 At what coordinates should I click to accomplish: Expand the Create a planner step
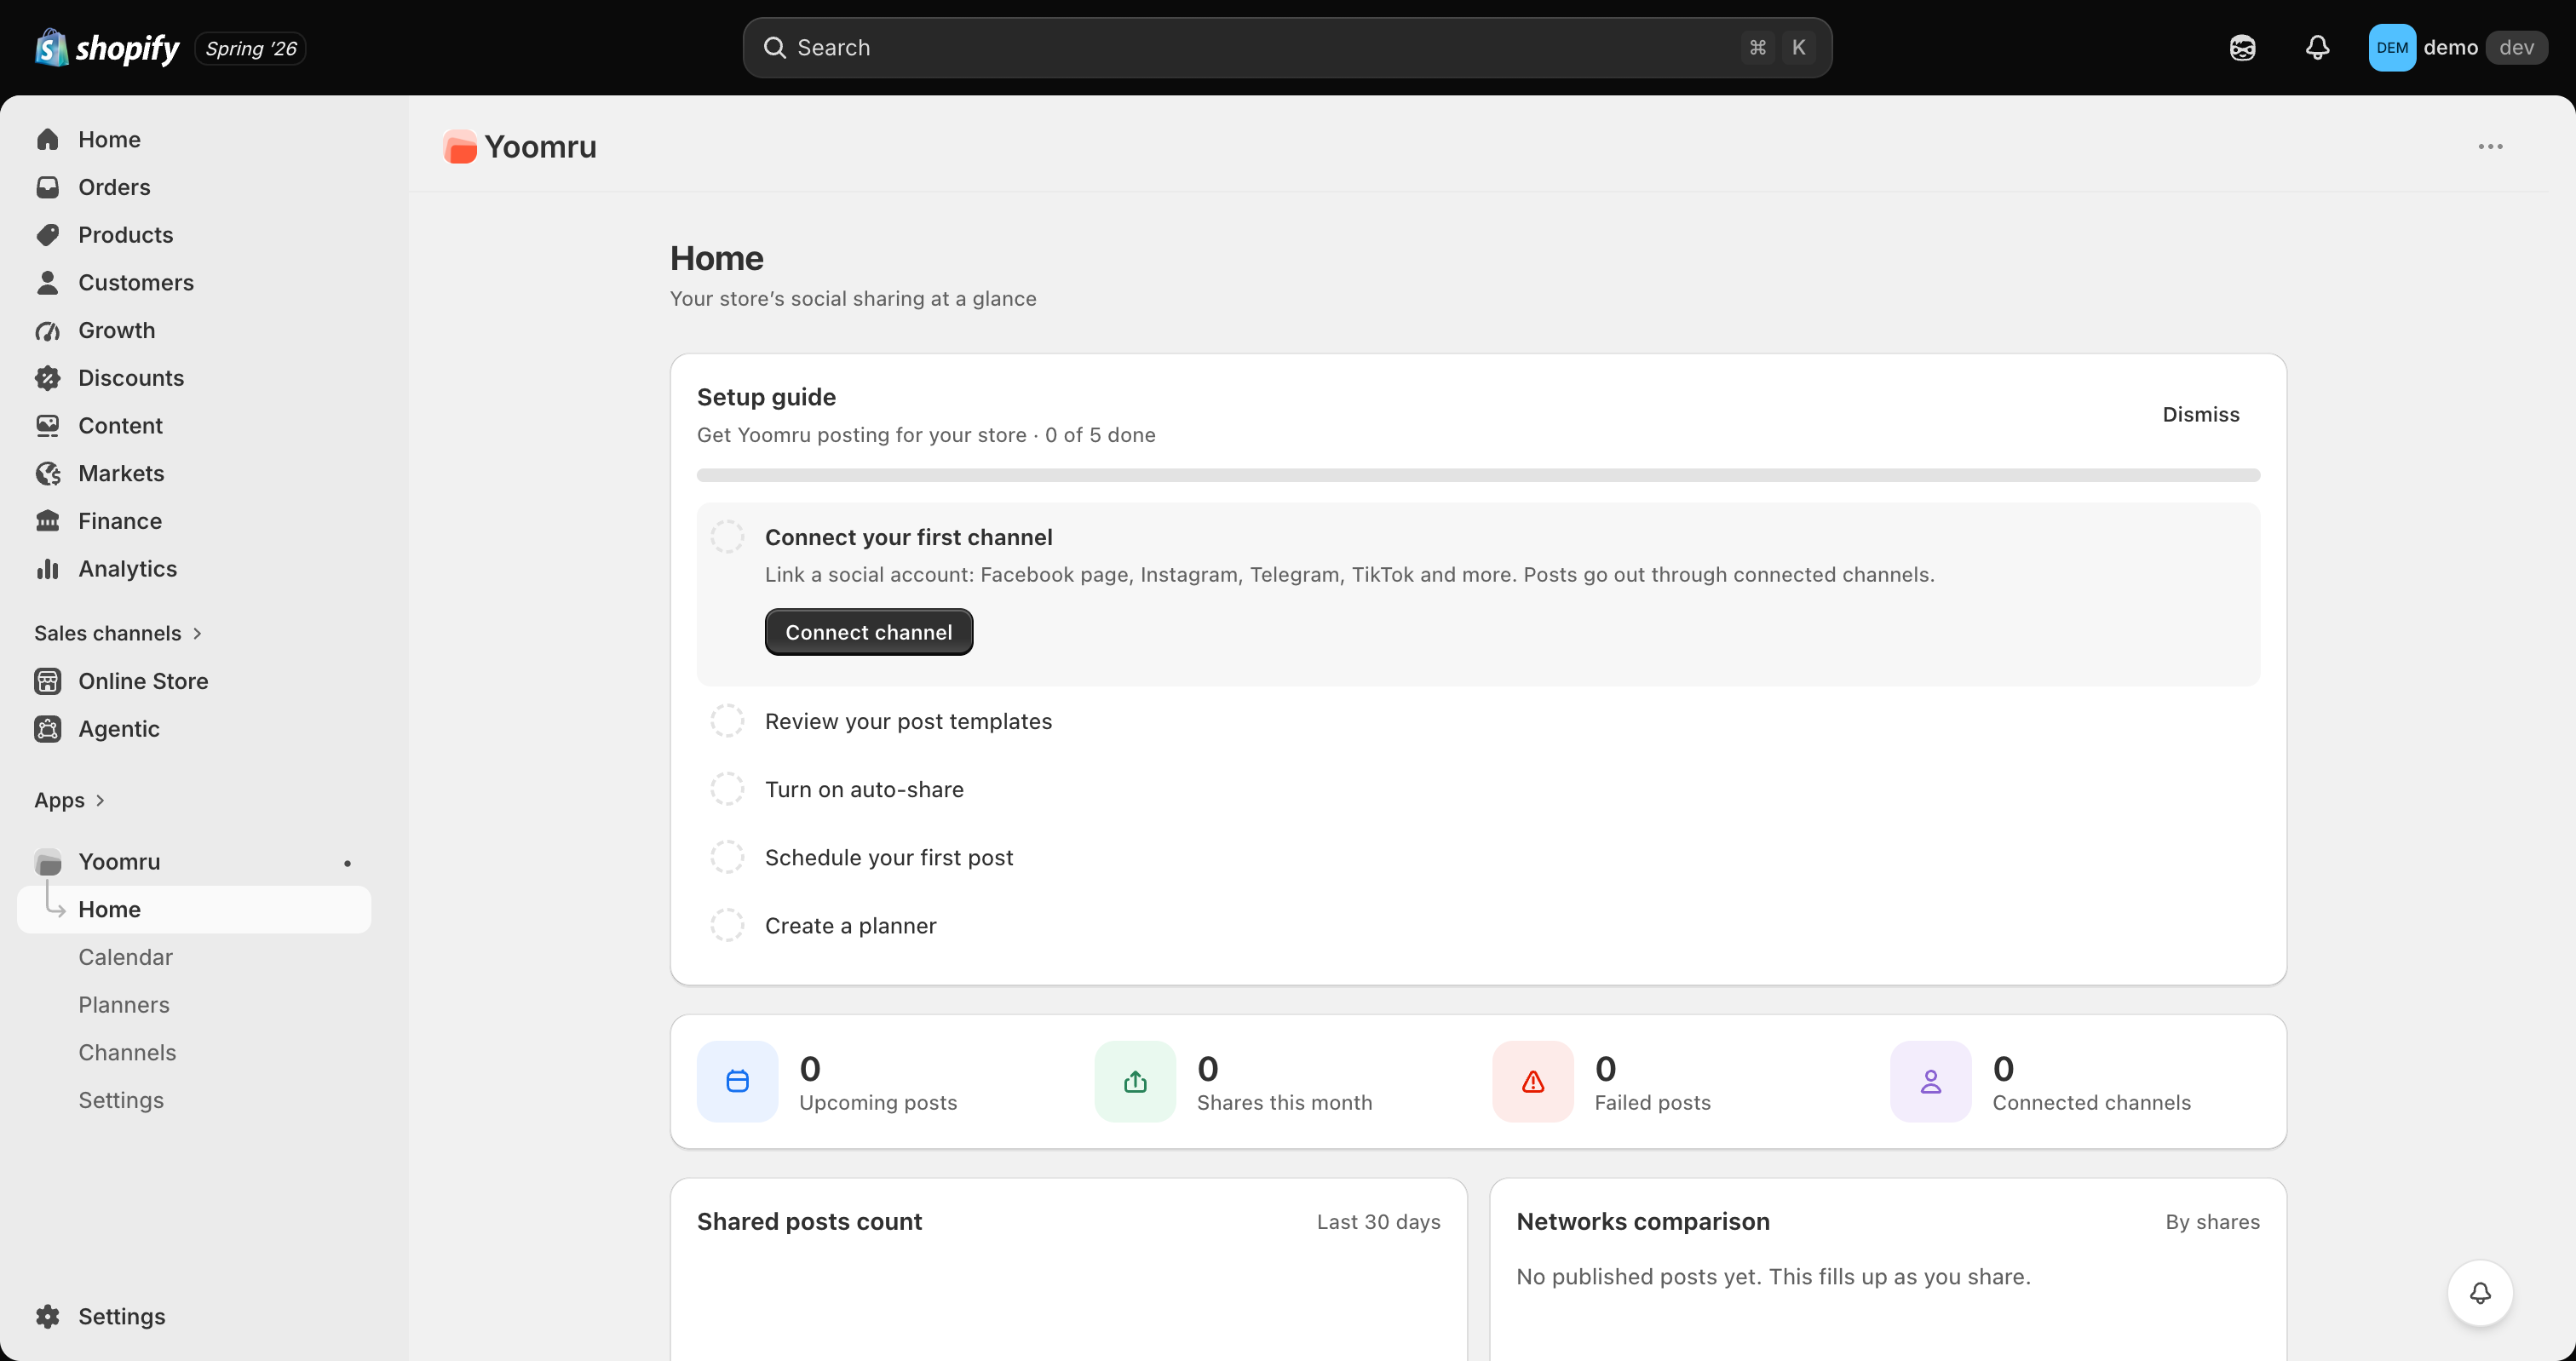pos(851,925)
